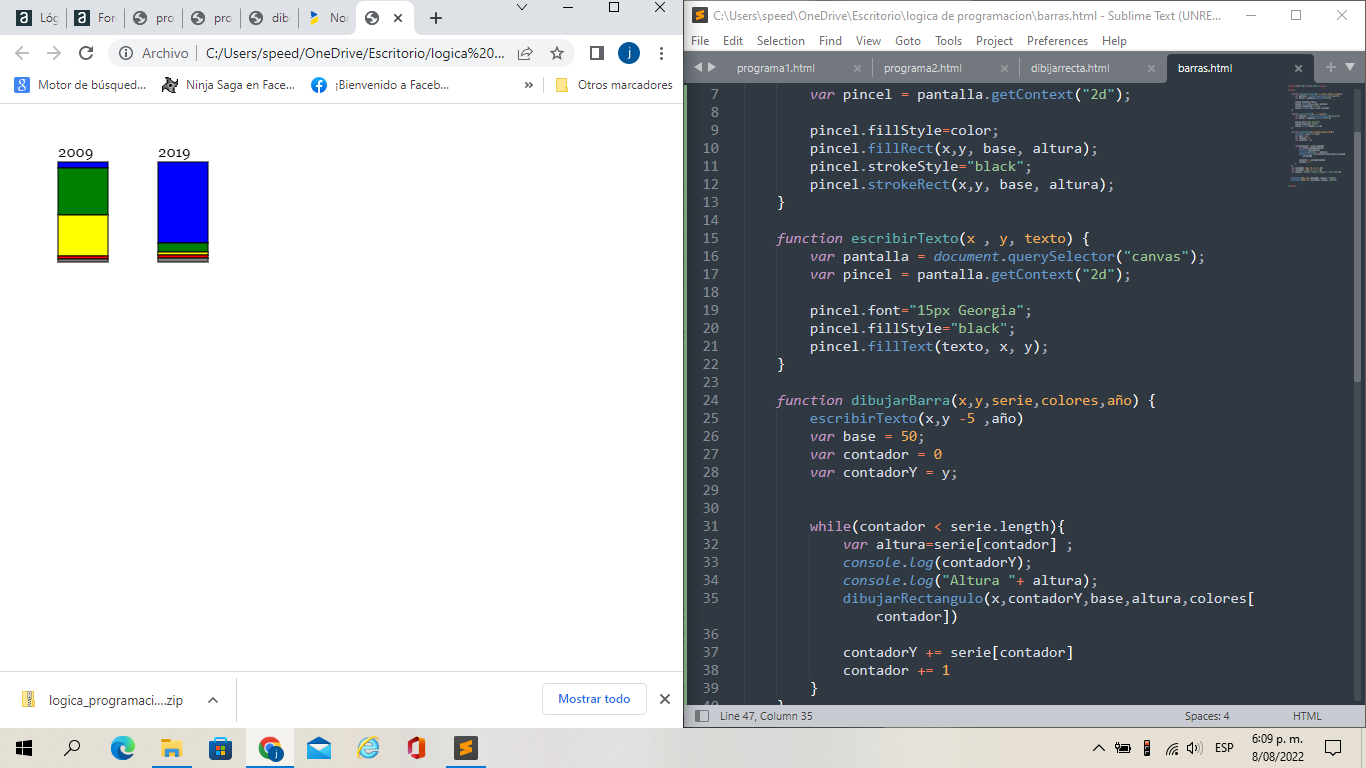
Task: Click the share icon in Chrome's address bar
Action: pyautogui.click(x=525, y=53)
